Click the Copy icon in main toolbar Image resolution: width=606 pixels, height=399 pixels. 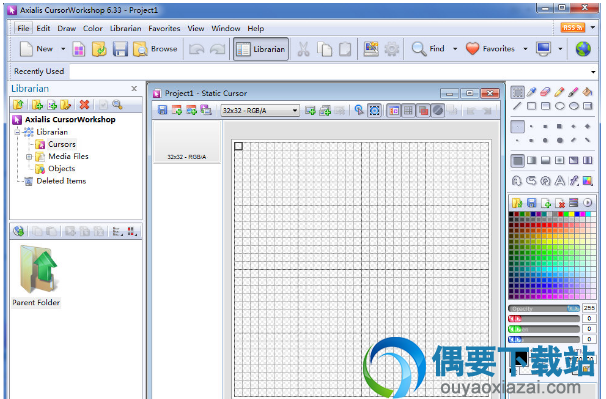pos(325,49)
